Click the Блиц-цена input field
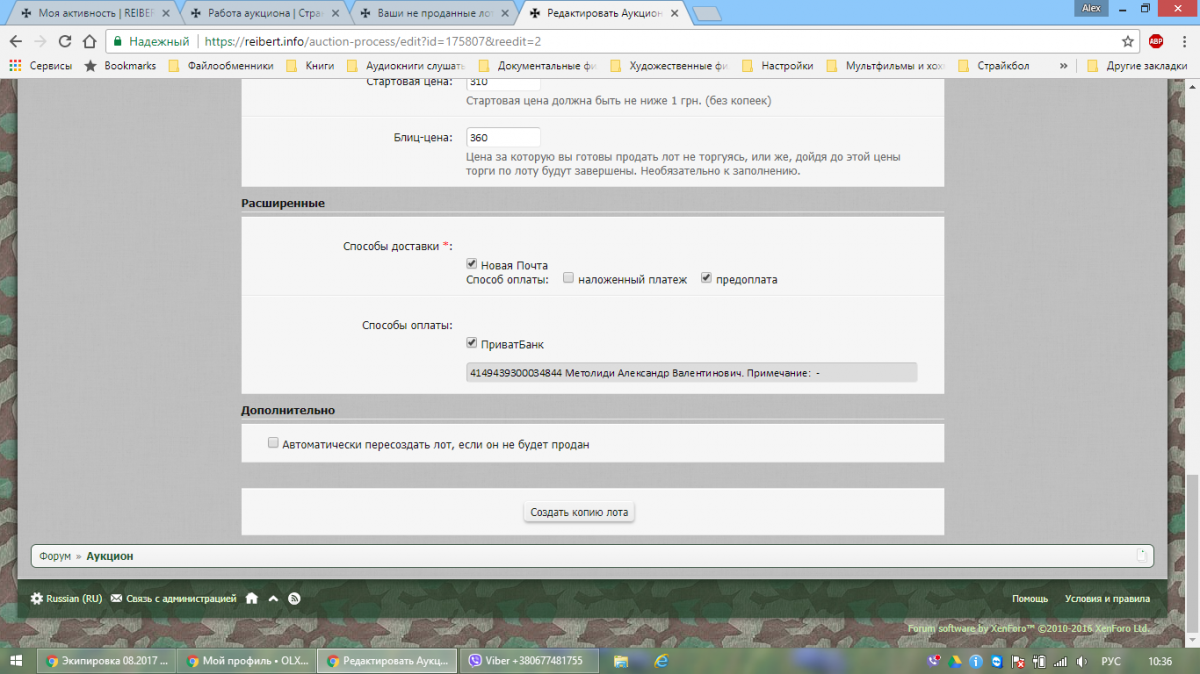The image size is (1200, 674). click(x=503, y=138)
